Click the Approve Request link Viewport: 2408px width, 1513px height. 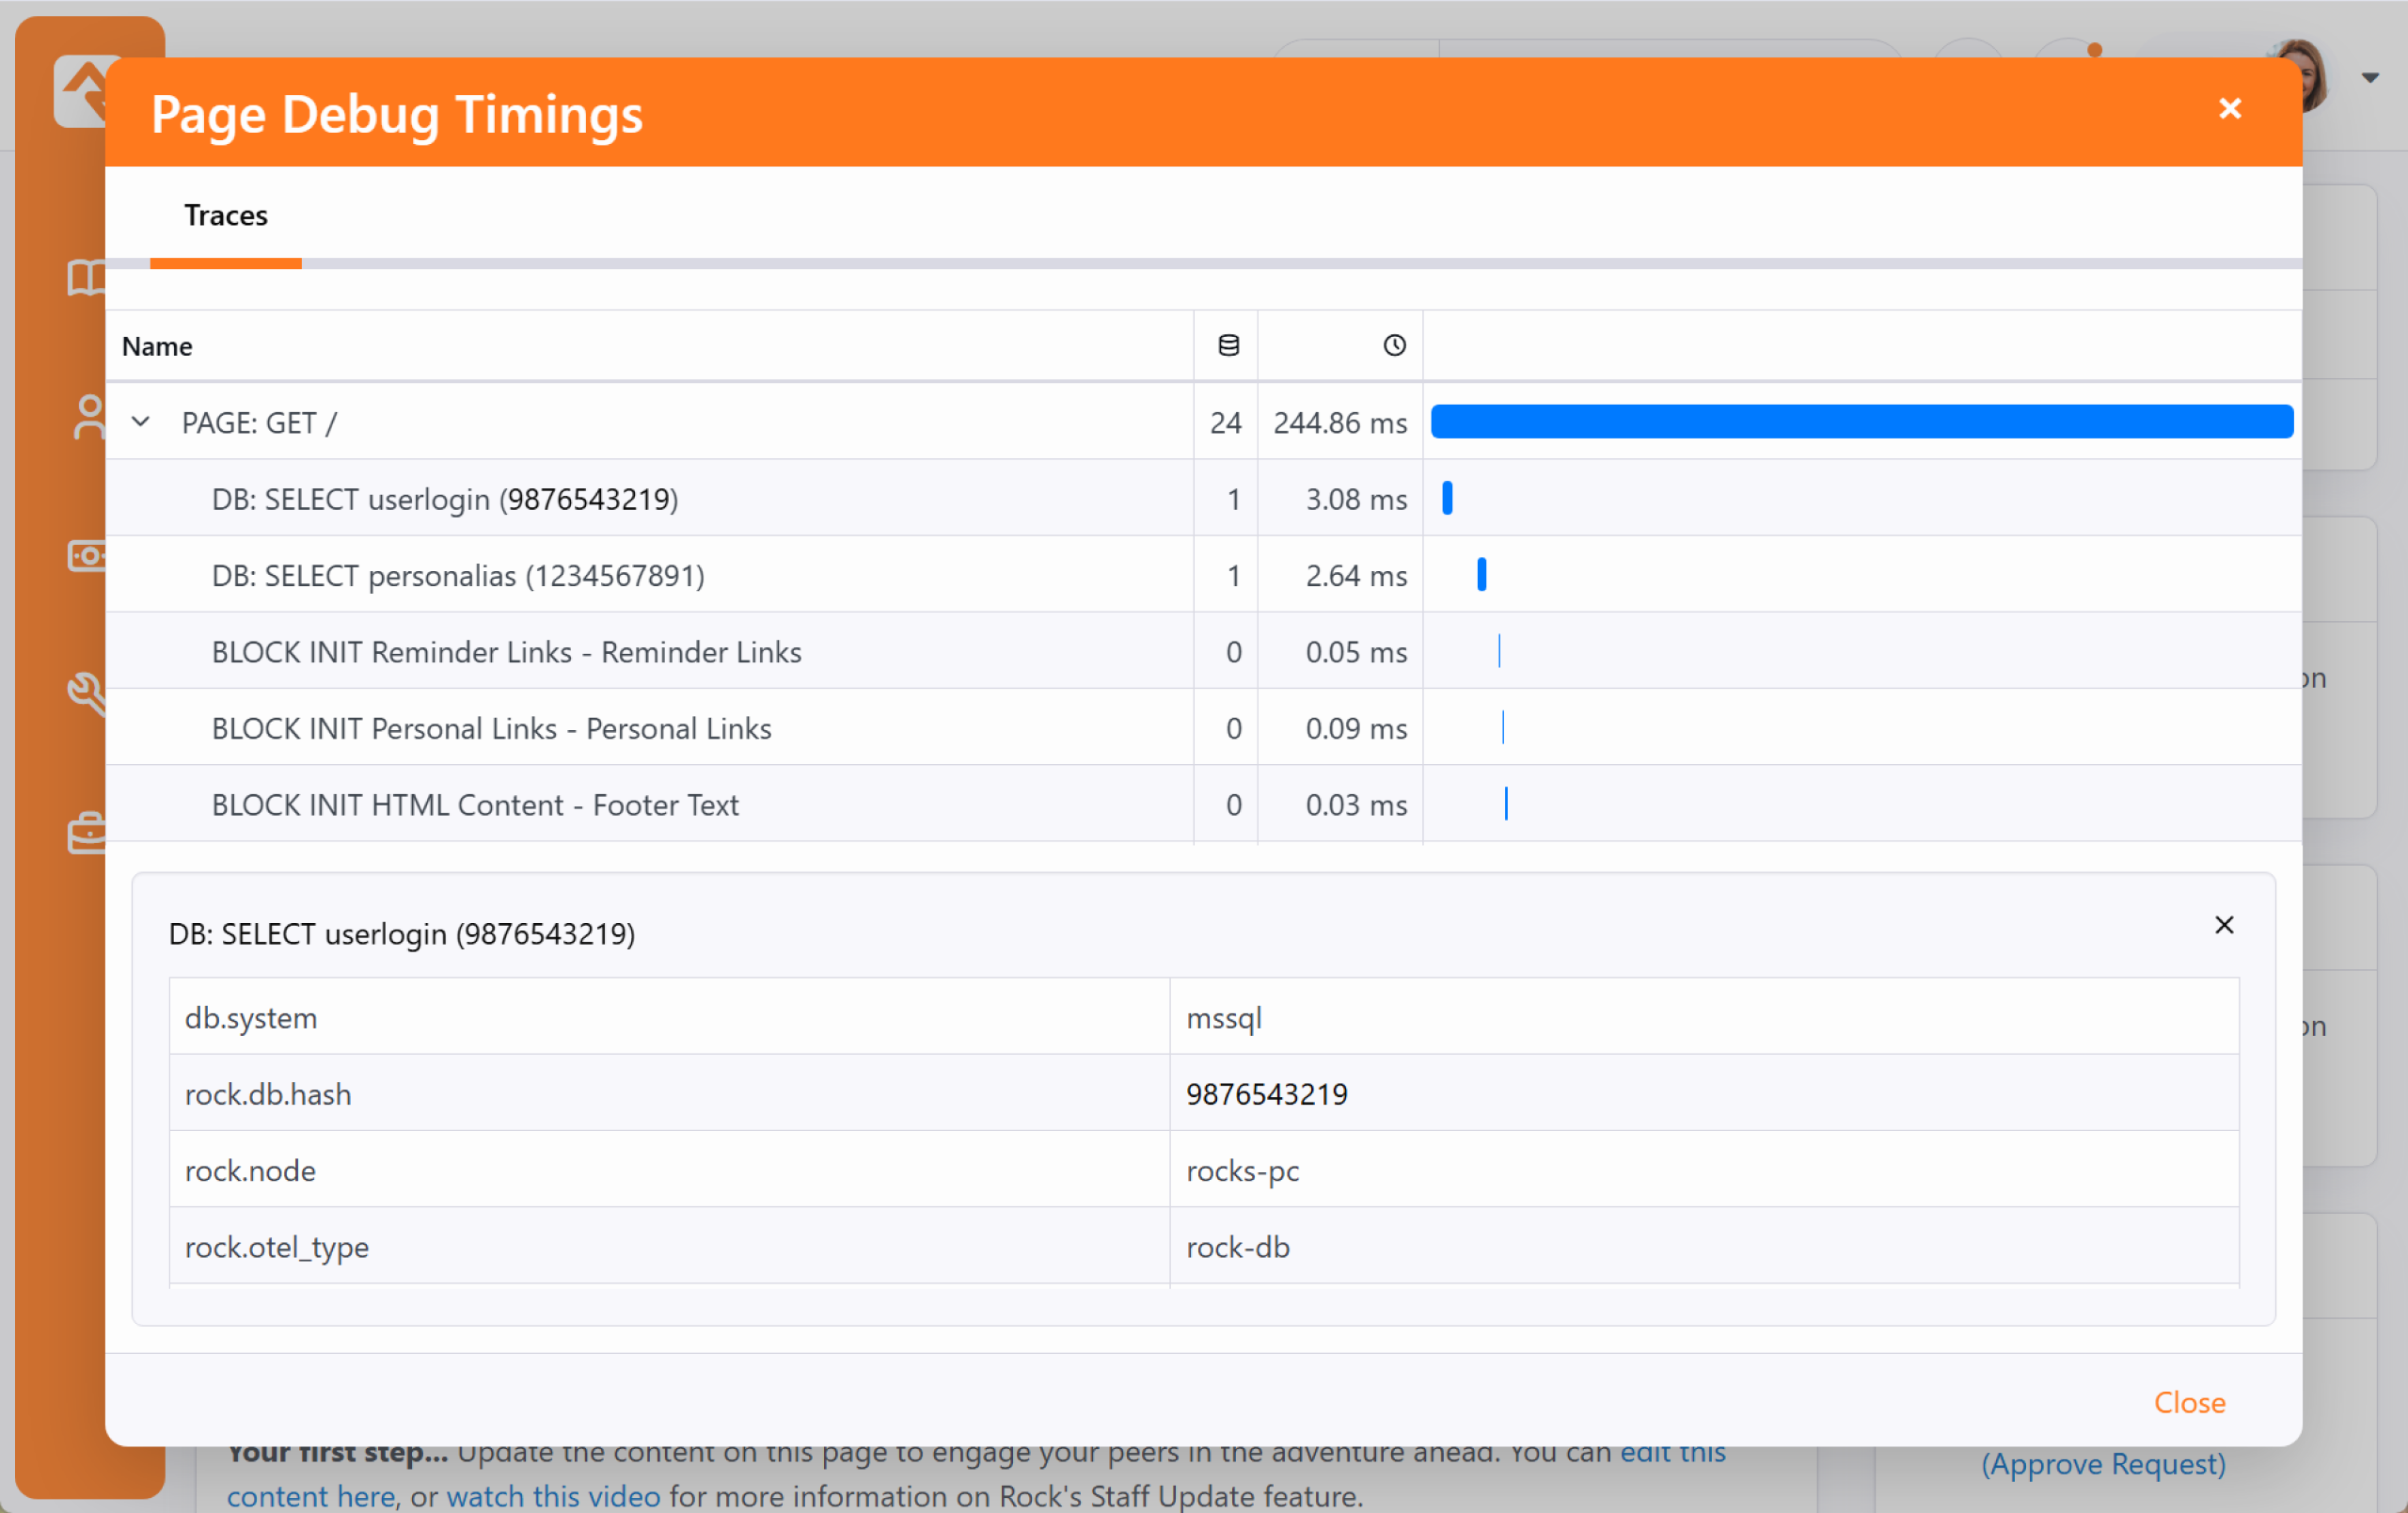[x=2102, y=1463]
